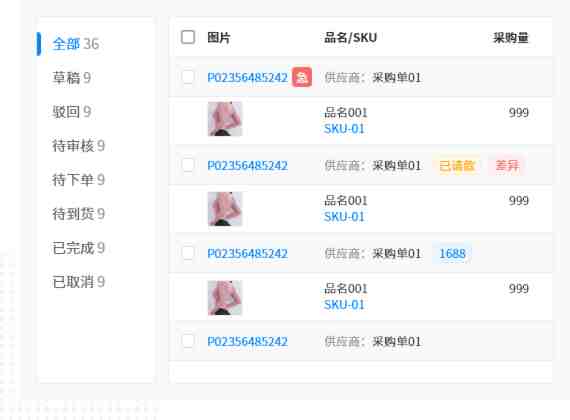
Task: Check the last purchase order row checkbox
Action: [x=188, y=341]
